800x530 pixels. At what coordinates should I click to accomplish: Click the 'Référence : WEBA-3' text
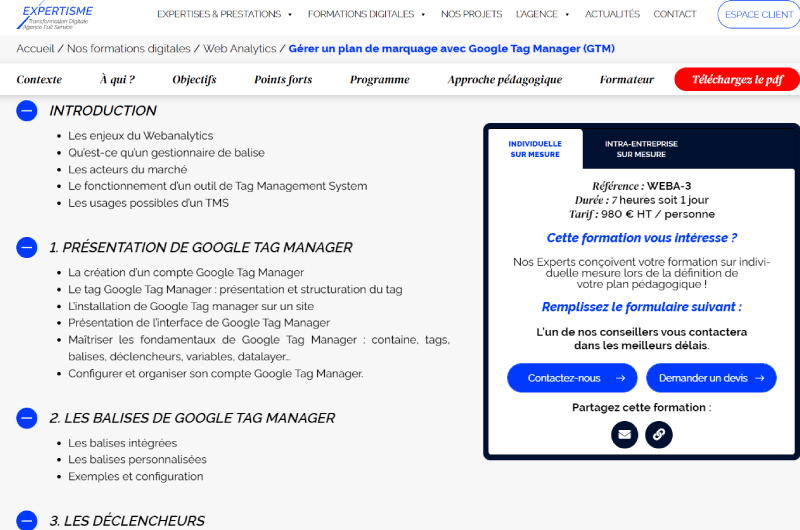[x=641, y=186]
